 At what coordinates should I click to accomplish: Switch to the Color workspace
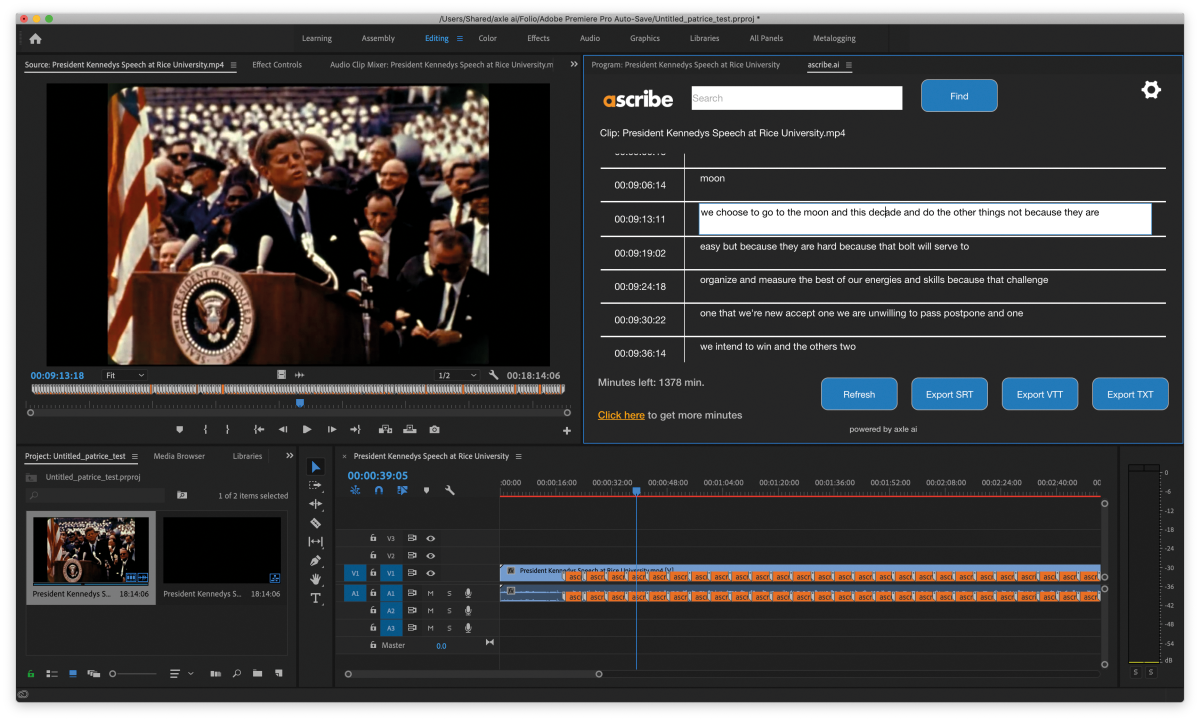(x=487, y=39)
